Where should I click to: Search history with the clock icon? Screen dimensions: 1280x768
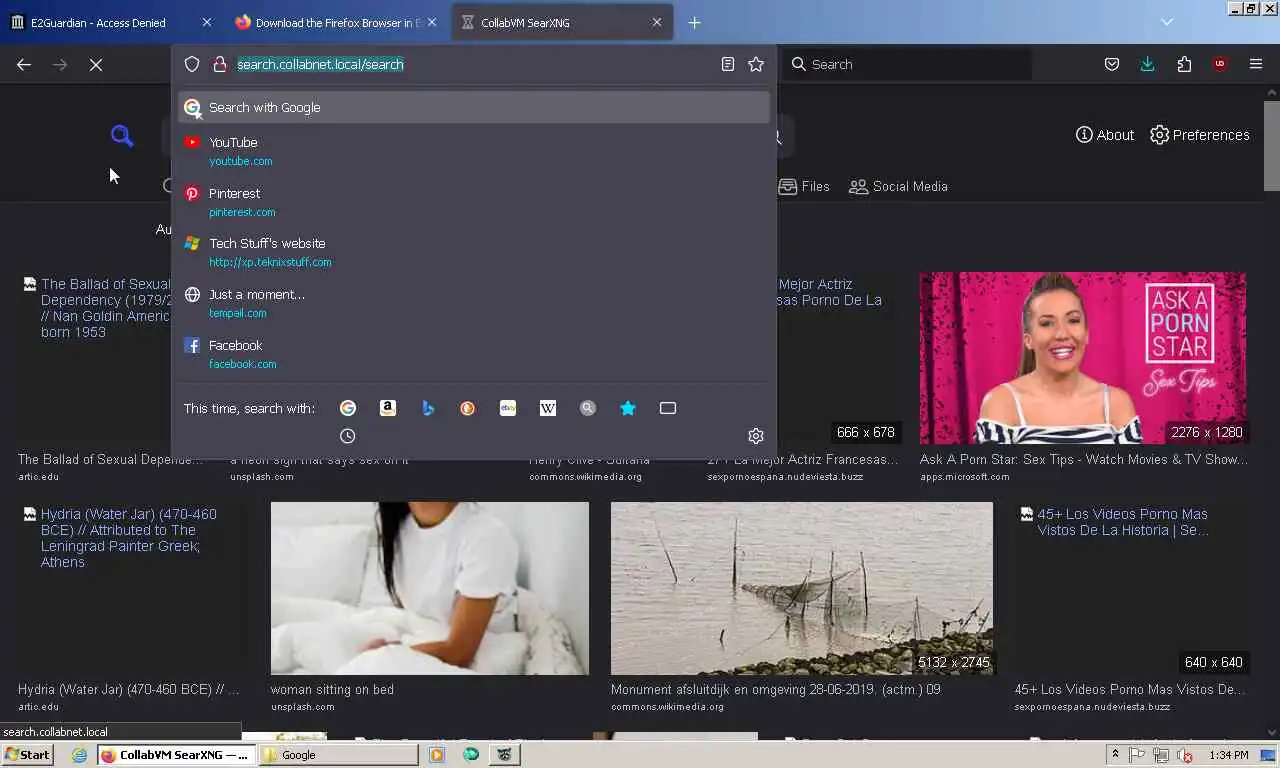pos(348,436)
